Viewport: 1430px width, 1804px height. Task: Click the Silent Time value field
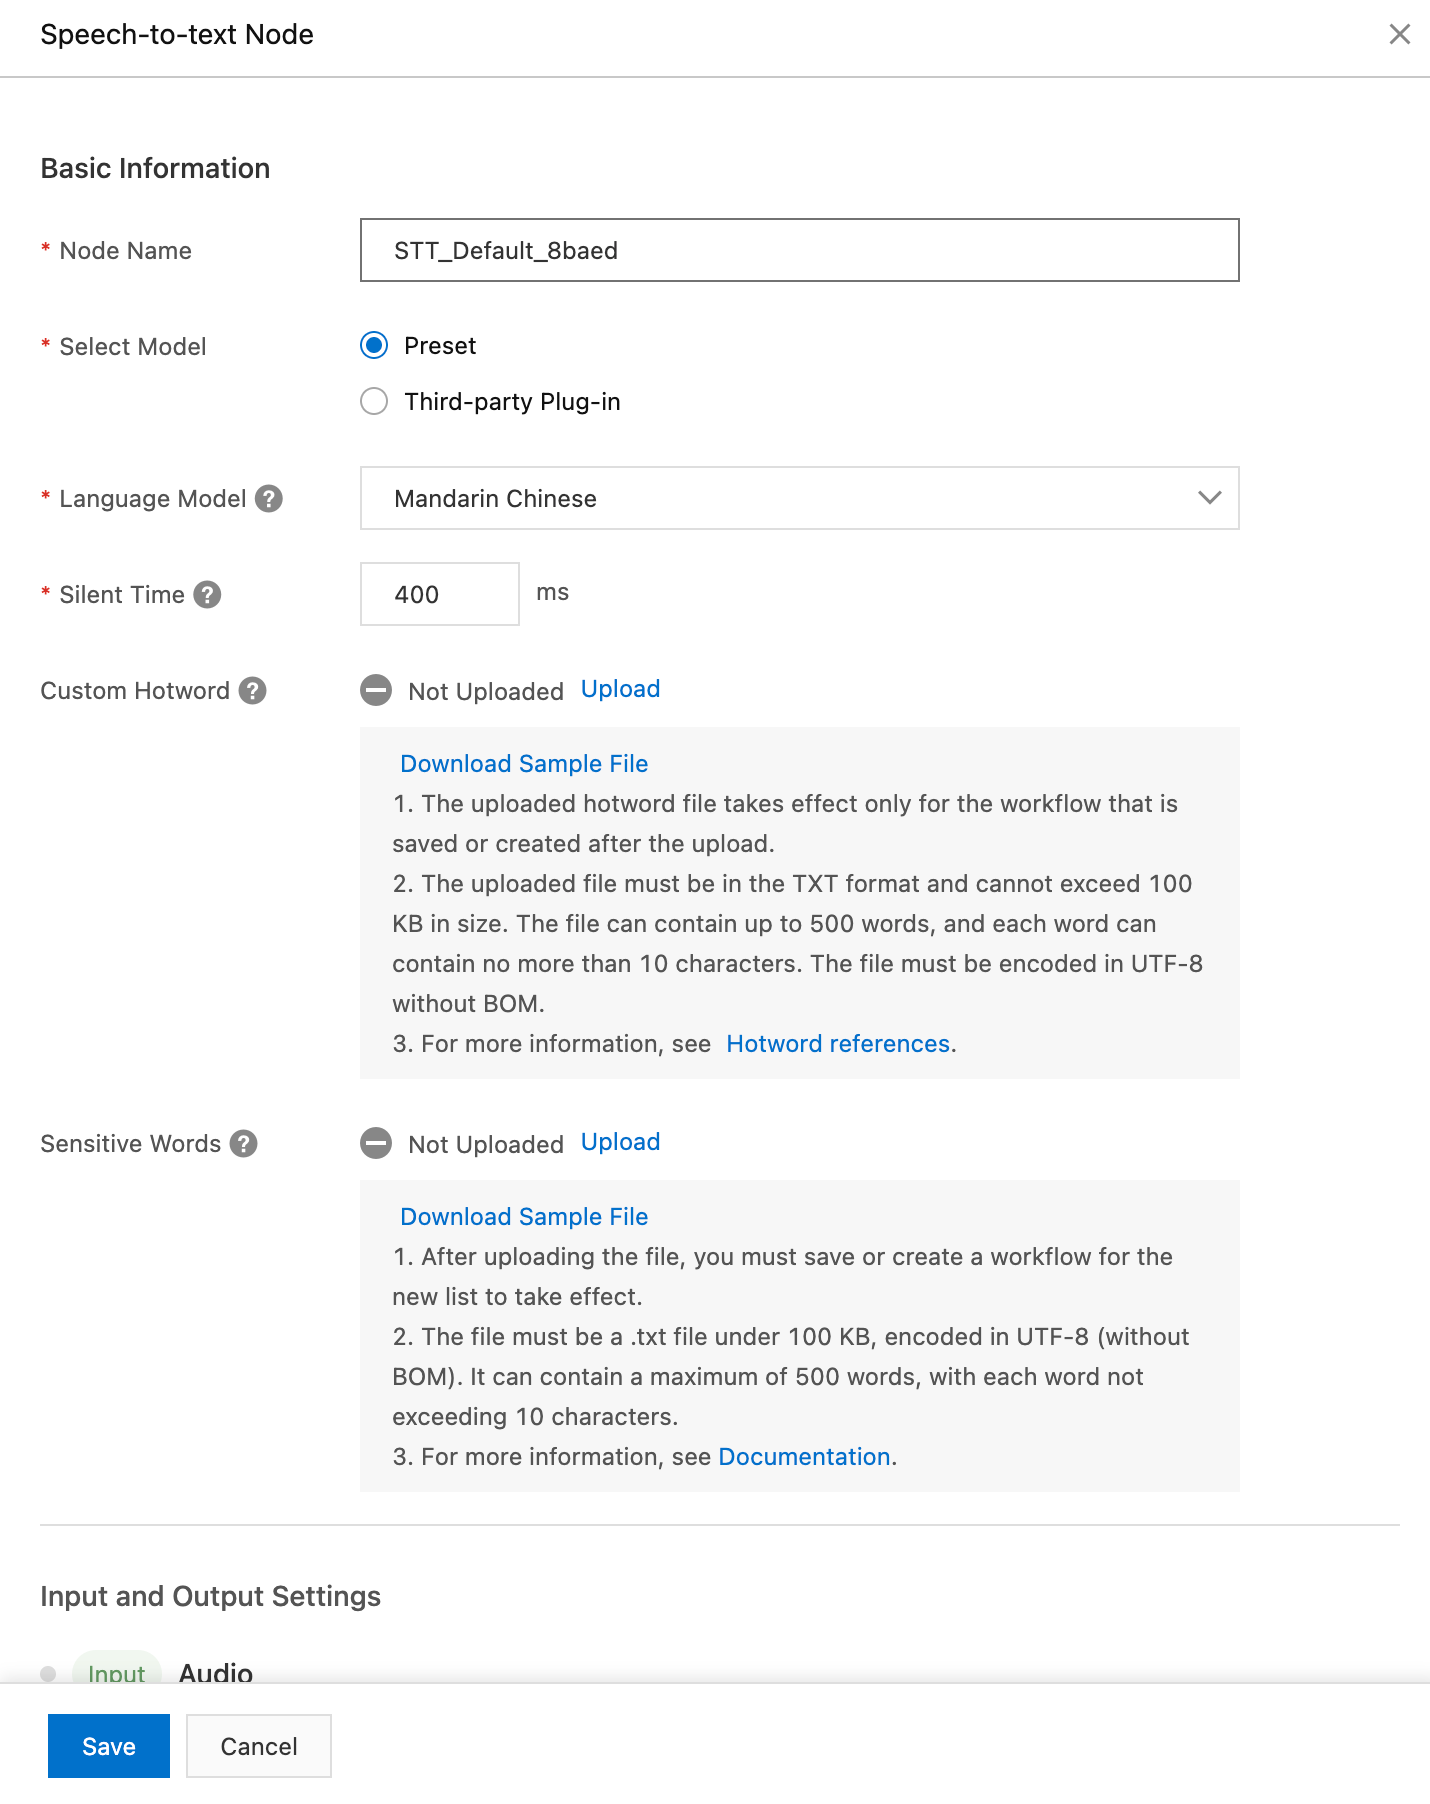tap(439, 595)
